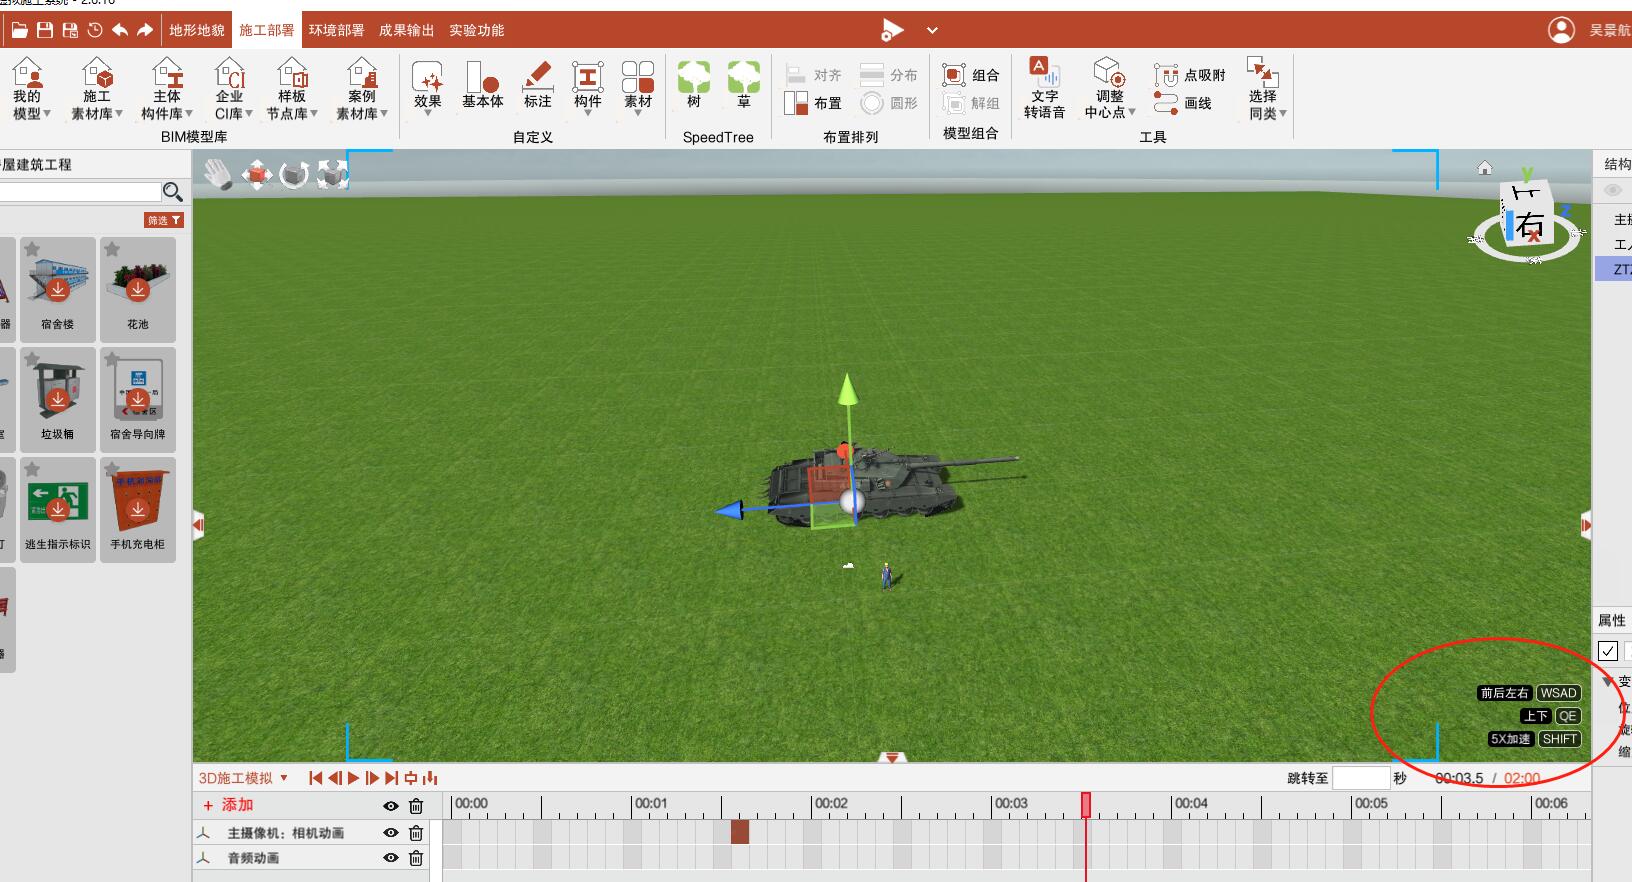1632x882 pixels.
Task: Select the 标注 annotation tool
Action: point(538,85)
